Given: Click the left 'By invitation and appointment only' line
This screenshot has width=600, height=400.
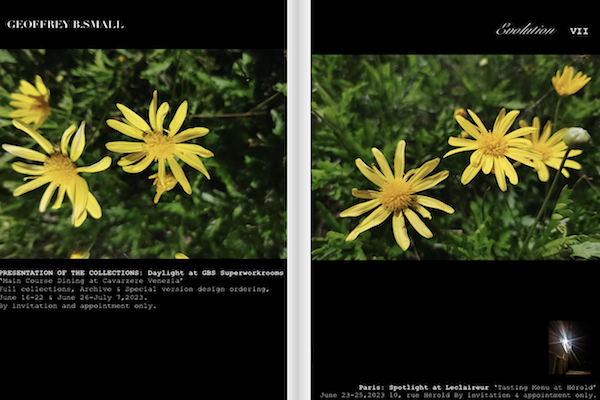Looking at the screenshot, I should [x=78, y=306].
